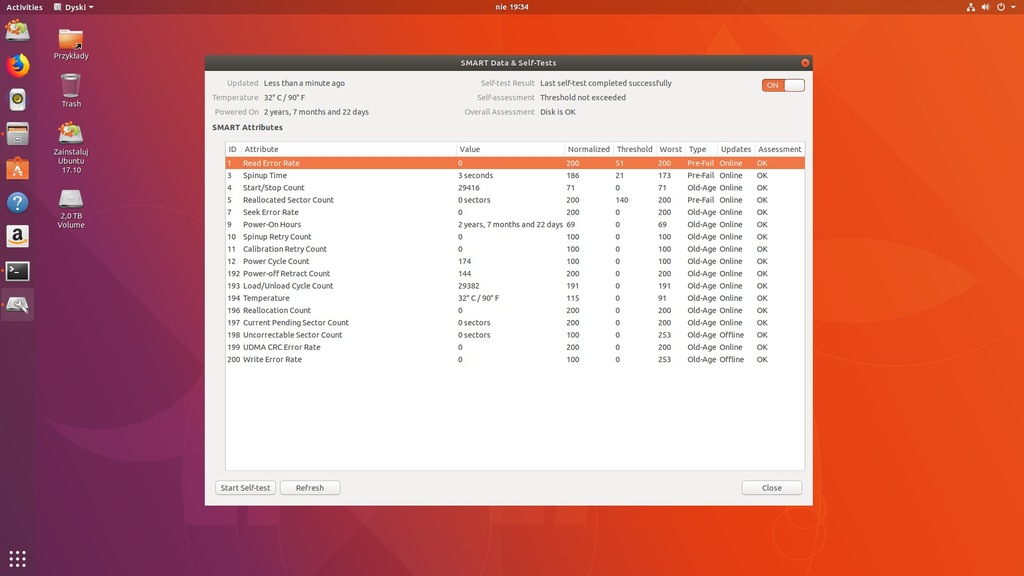1024x576 pixels.
Task: Sort by Normalized column header
Action: click(x=588, y=150)
